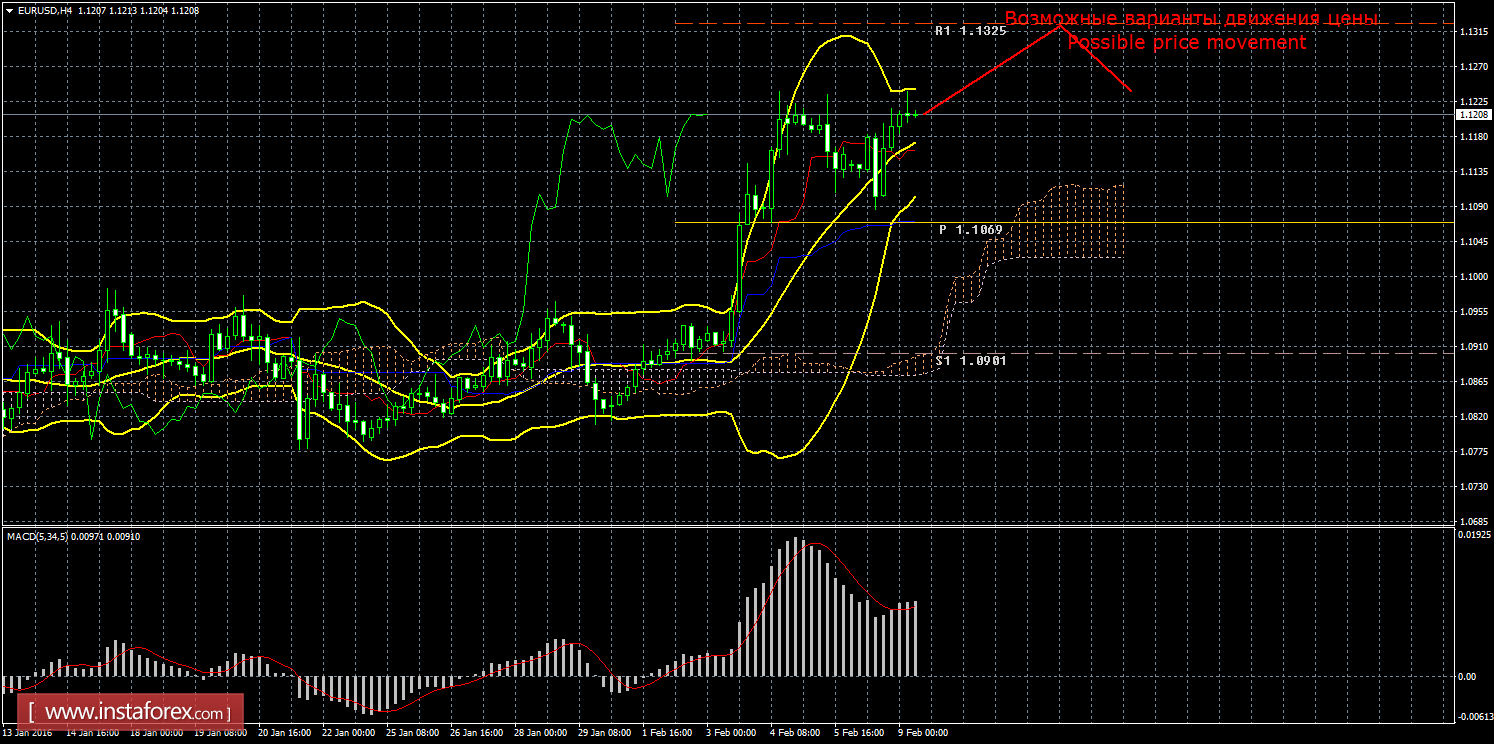Select the R1 1.1325 resistance label
The height and width of the screenshot is (744, 1494).
point(970,31)
